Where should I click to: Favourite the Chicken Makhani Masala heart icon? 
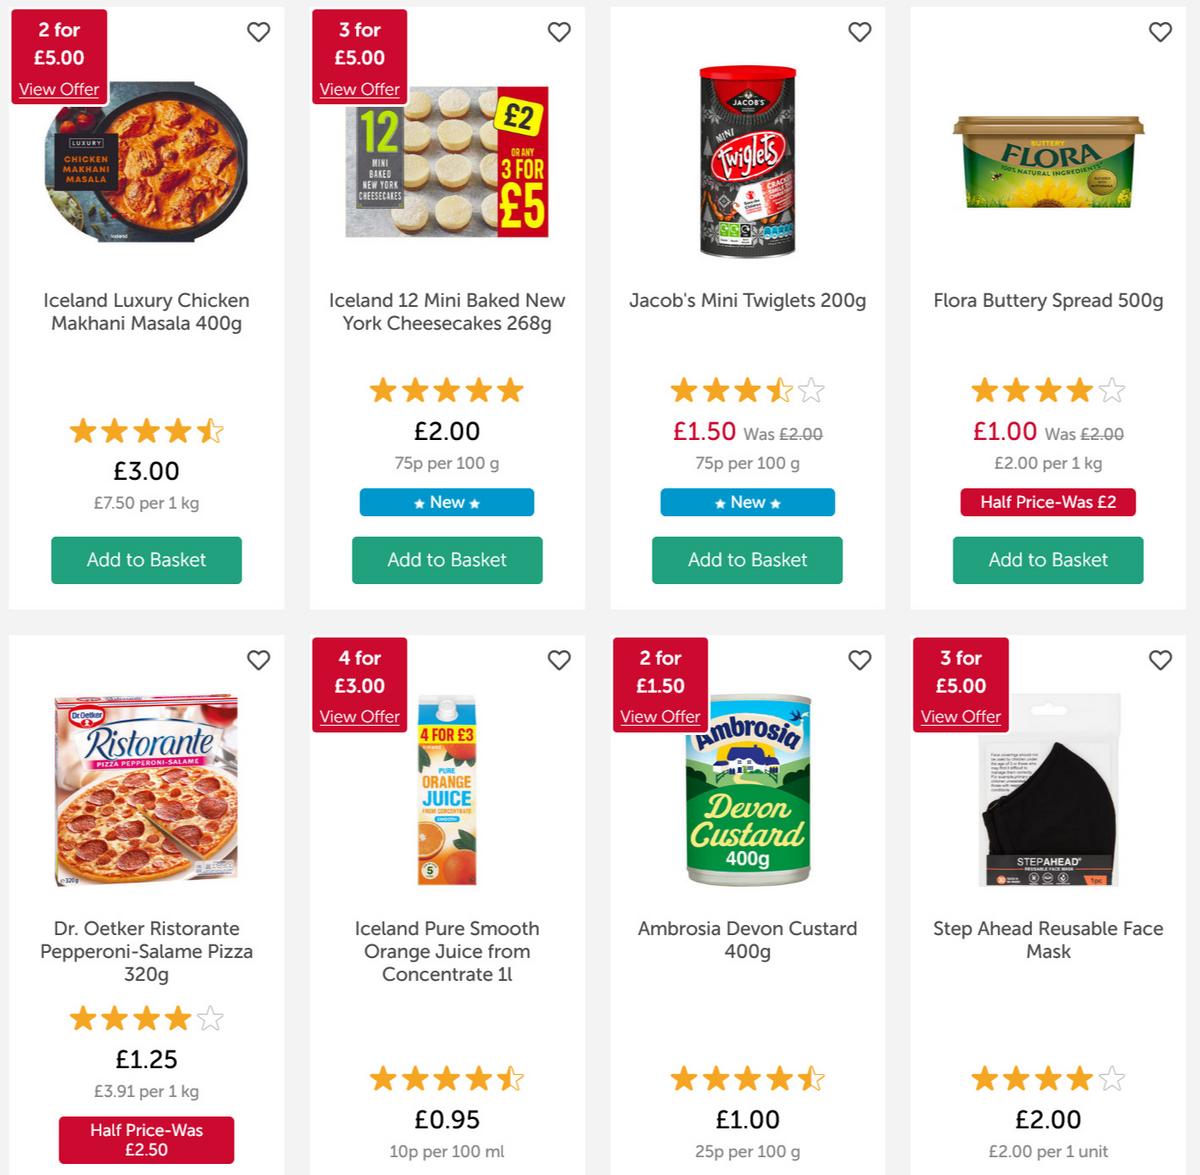point(258,32)
